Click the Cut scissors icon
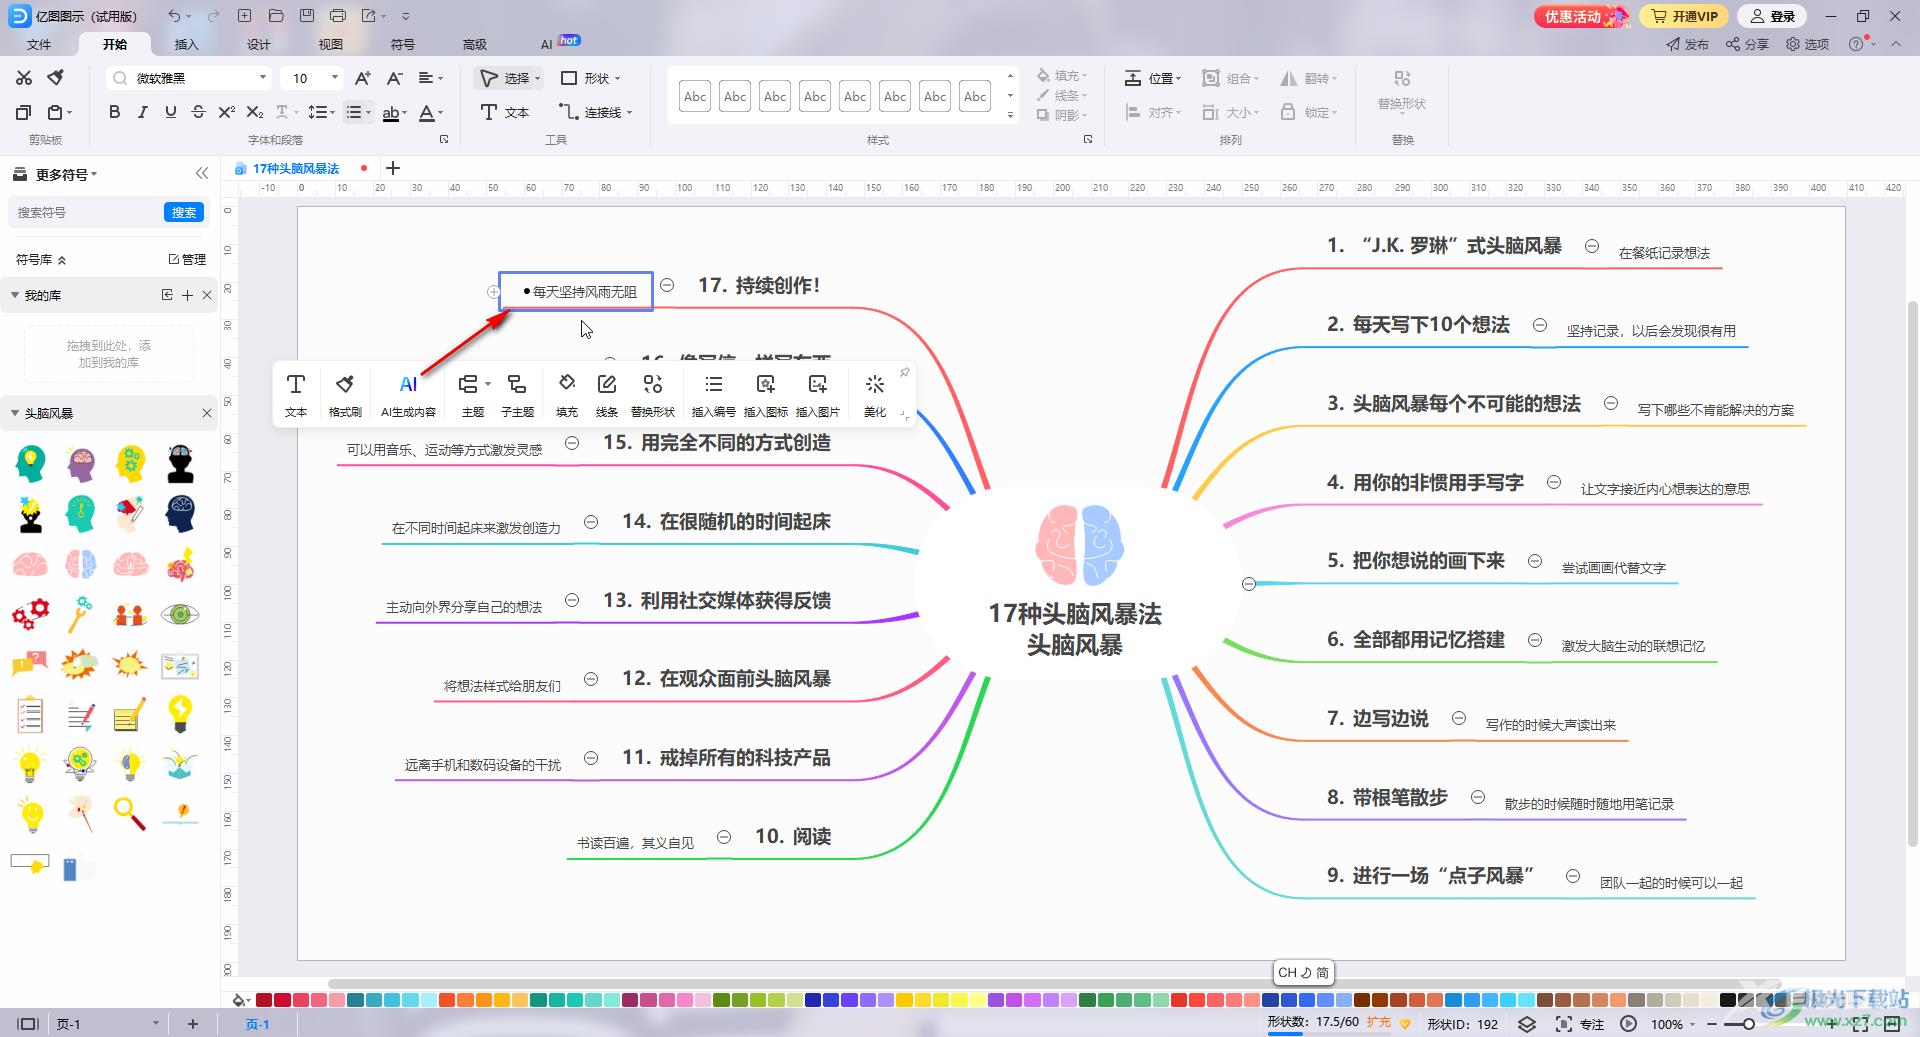The width and height of the screenshot is (1920, 1037). [x=24, y=78]
